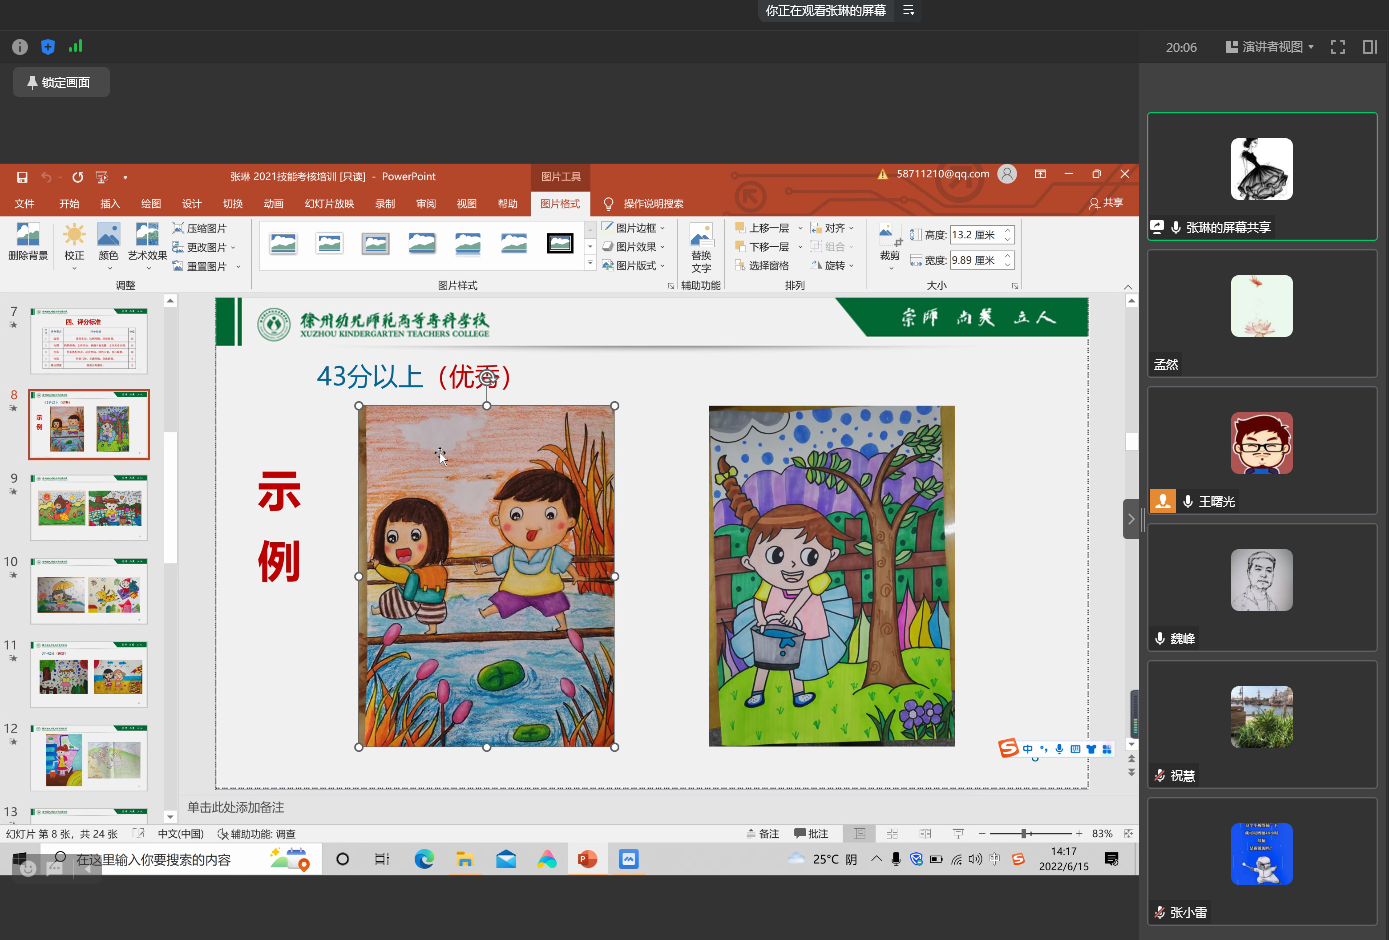Image resolution: width=1389 pixels, height=940 pixels.
Task: Click the info icon in meeting top bar
Action: [x=19, y=47]
